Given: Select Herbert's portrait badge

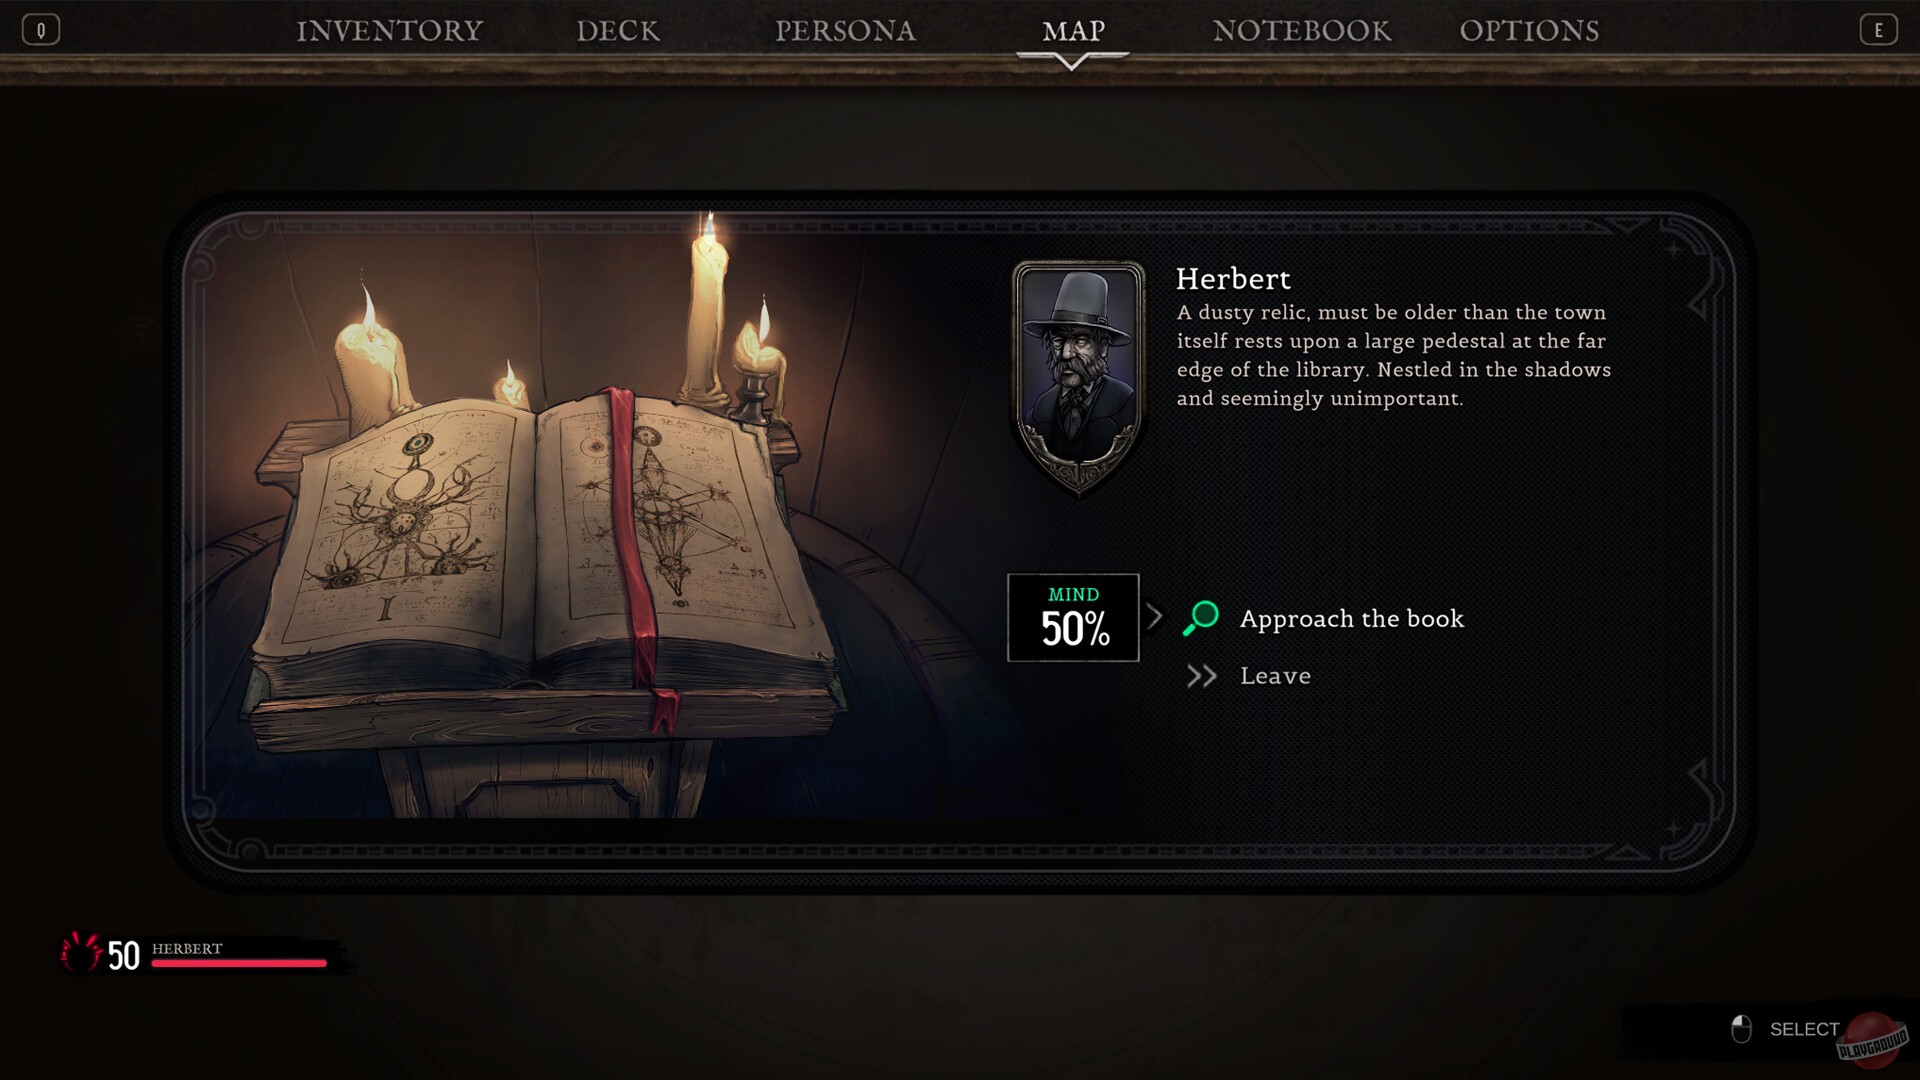Looking at the screenshot, I should pos(1078,378).
